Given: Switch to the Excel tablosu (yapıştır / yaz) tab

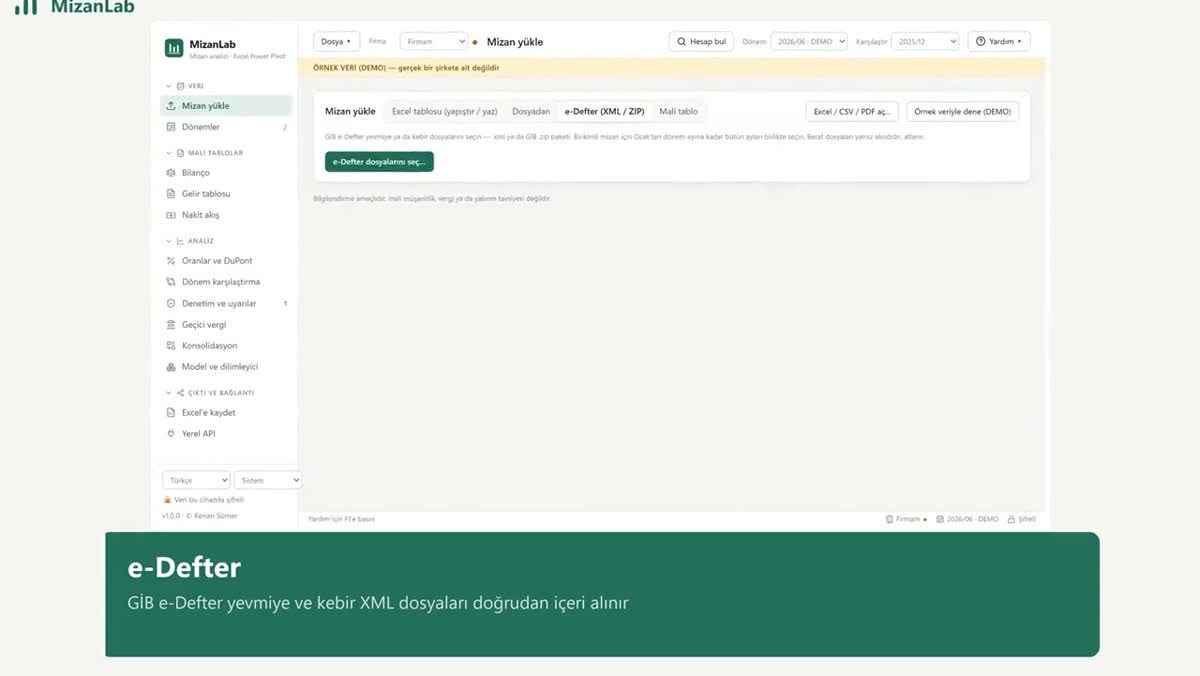Looking at the screenshot, I should [x=445, y=111].
